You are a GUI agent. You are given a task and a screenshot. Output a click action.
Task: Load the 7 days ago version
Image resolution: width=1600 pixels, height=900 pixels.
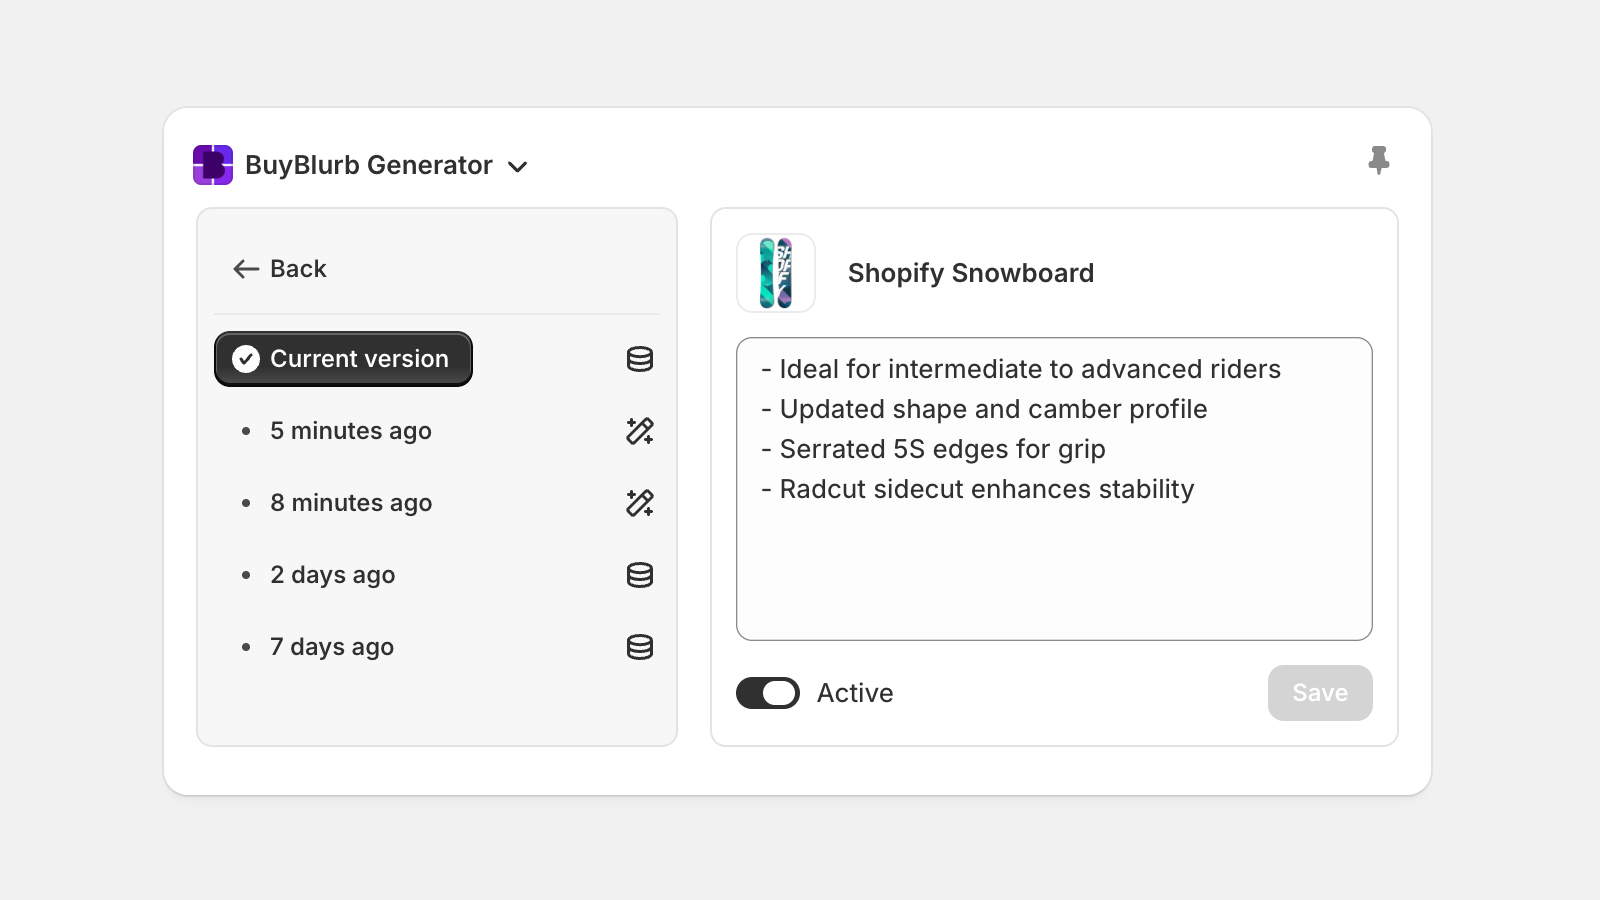332,647
